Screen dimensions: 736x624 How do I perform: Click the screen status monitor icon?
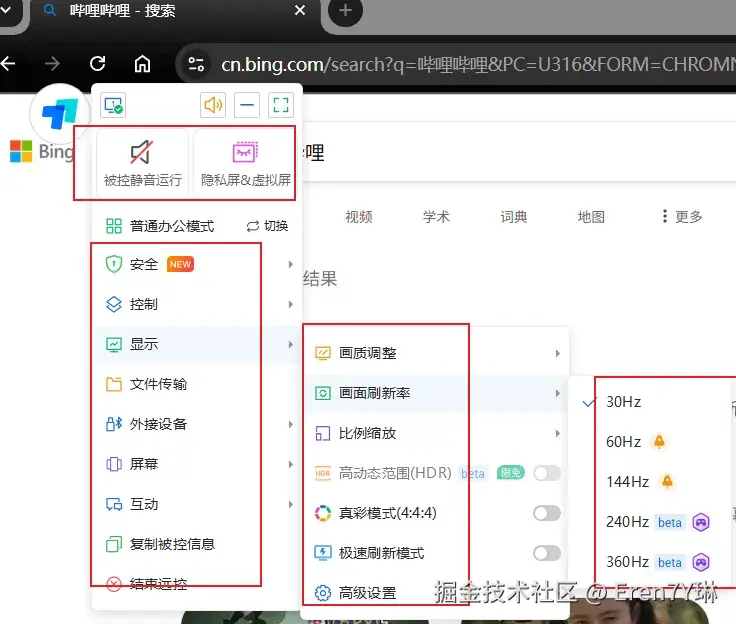click(x=113, y=105)
